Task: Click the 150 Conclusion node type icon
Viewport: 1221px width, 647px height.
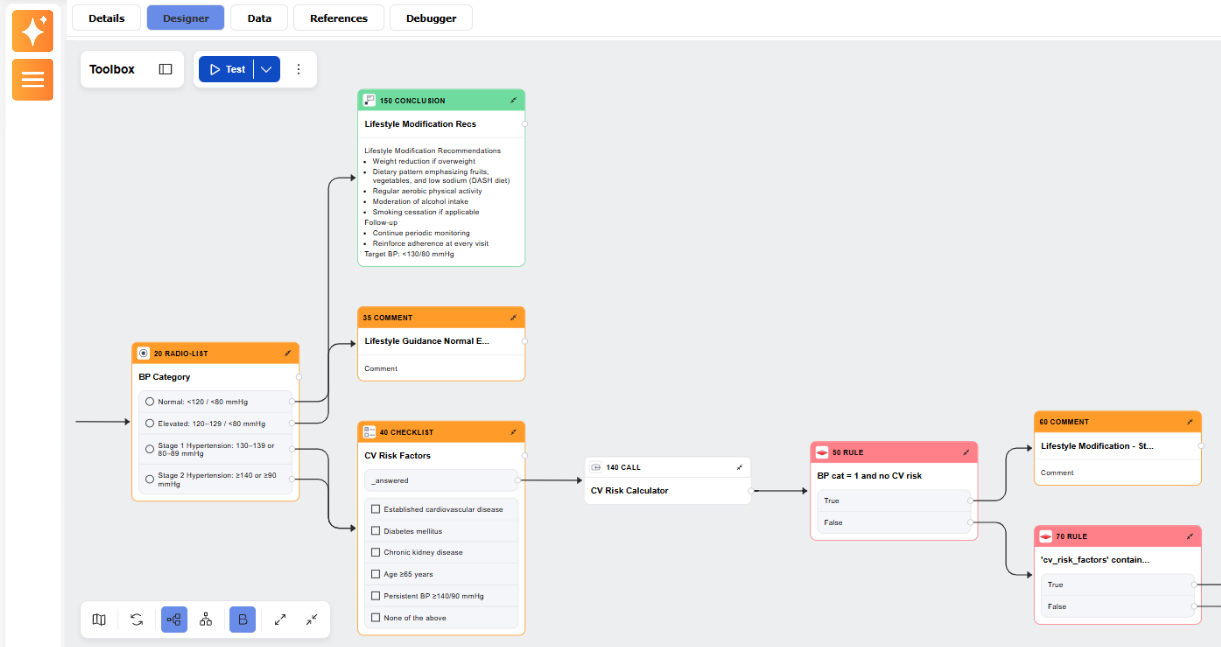Action: pos(369,100)
